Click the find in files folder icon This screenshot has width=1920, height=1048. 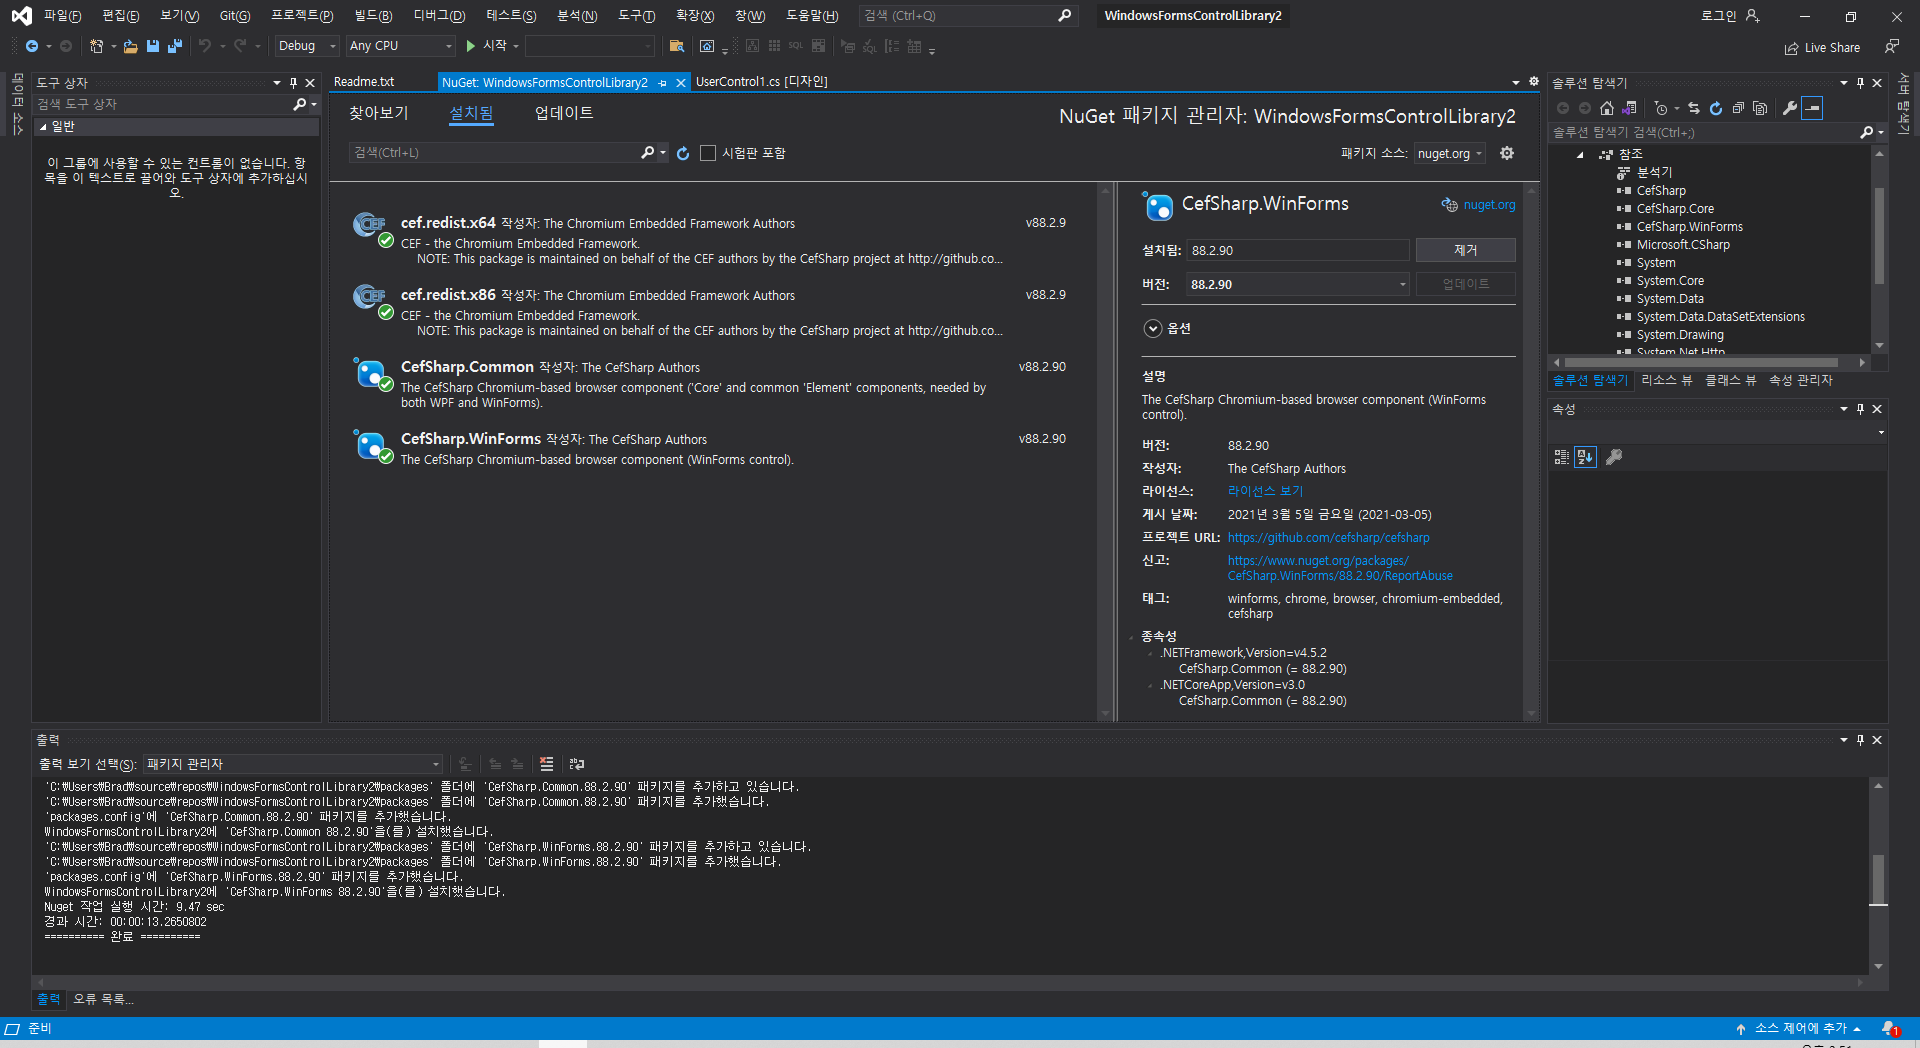(x=677, y=46)
